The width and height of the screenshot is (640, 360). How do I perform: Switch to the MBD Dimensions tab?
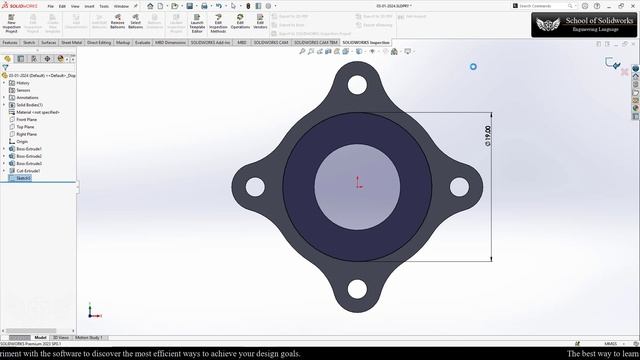coord(170,42)
